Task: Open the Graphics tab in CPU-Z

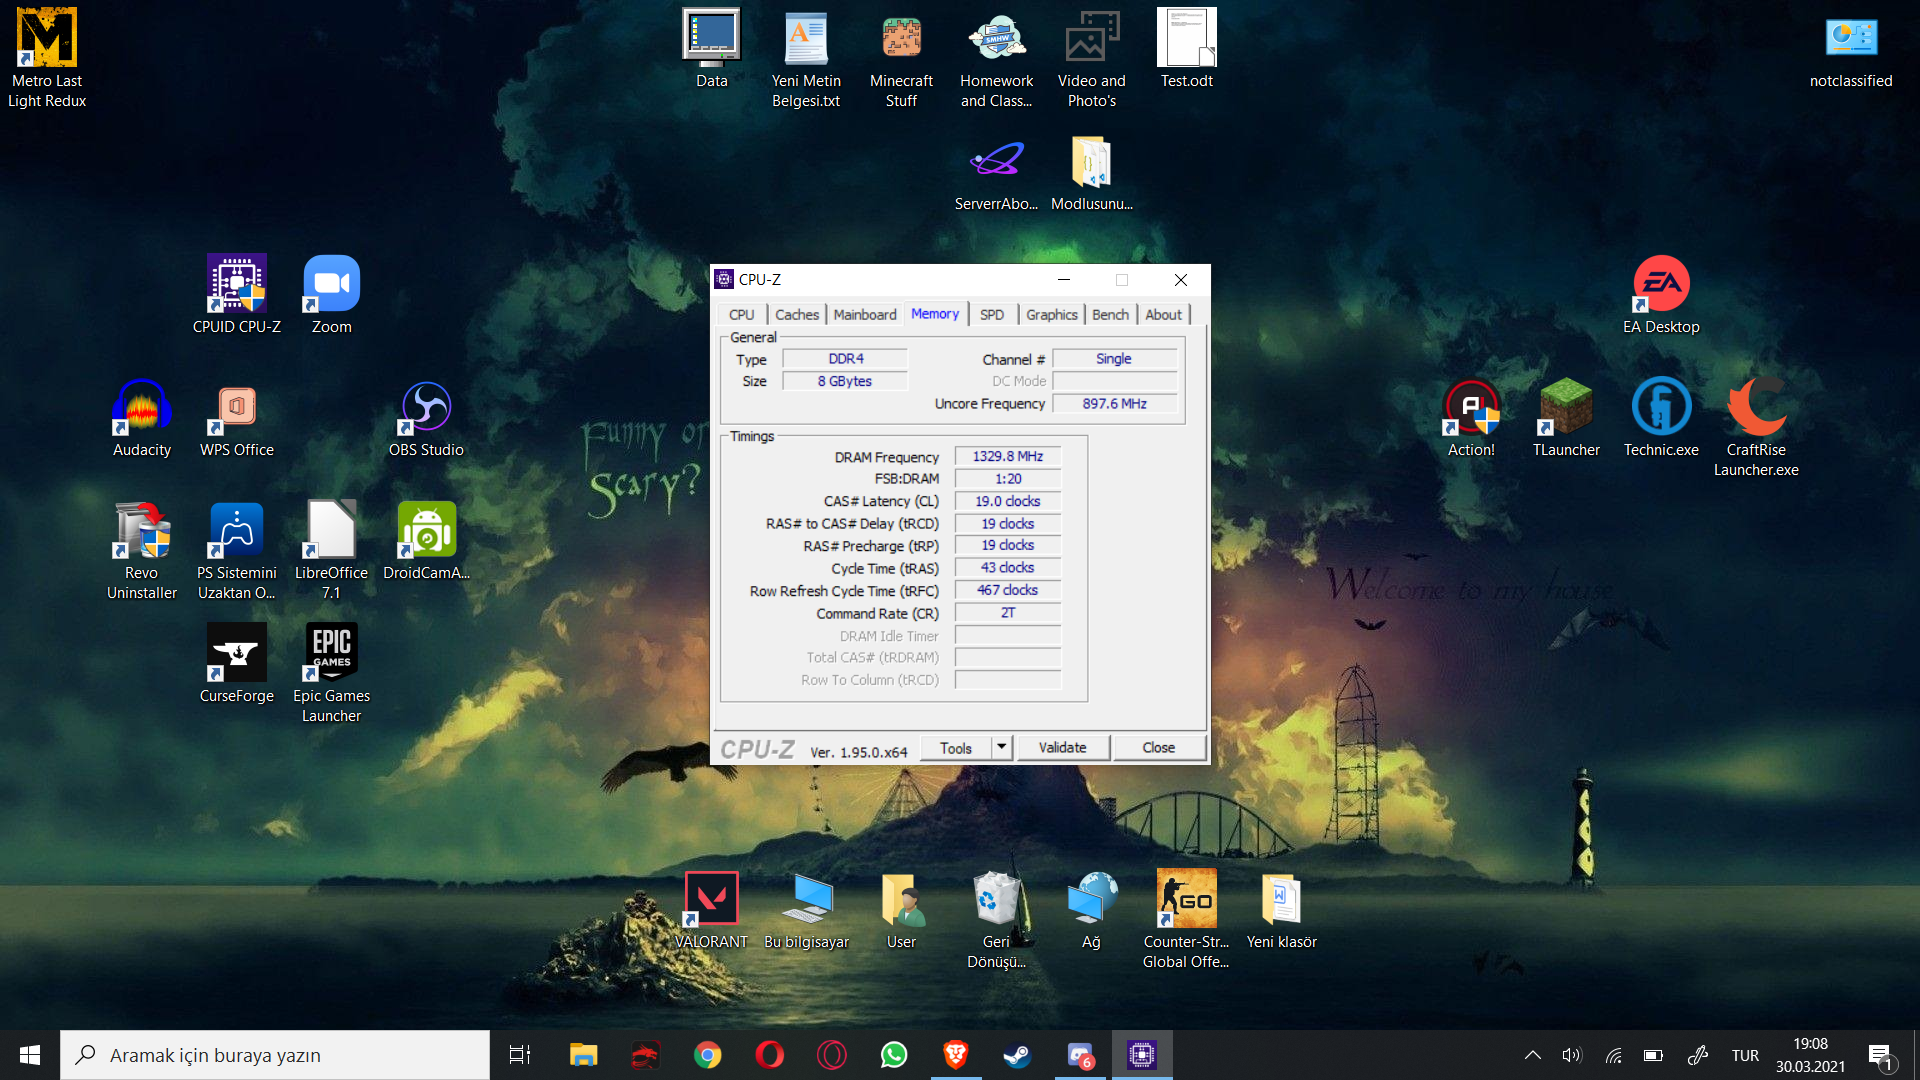Action: 1051,314
